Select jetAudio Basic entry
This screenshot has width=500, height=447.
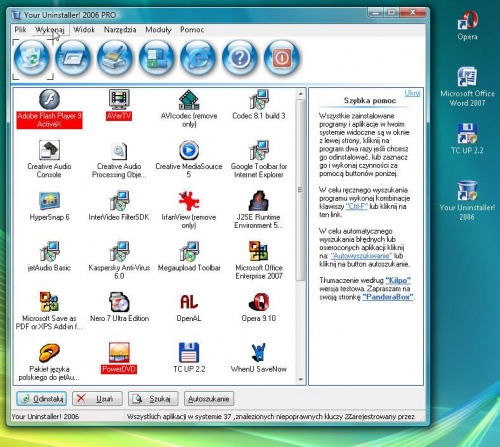pos(49,257)
